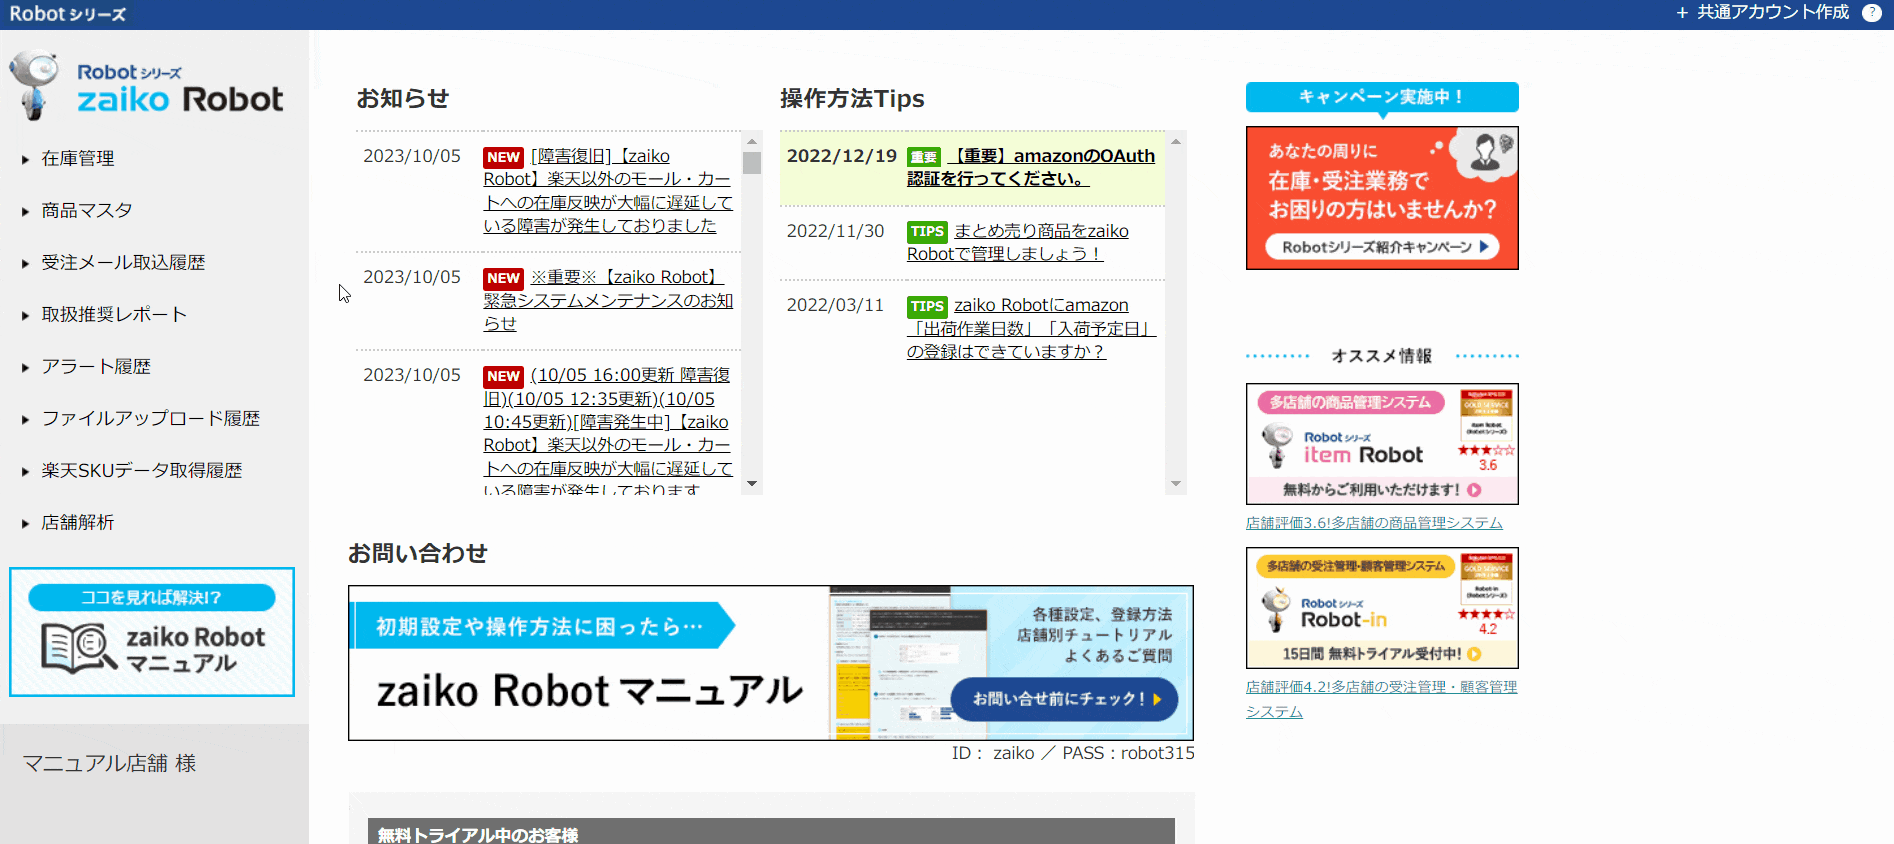Click the Robotシリーズ紹介キャンペーン button
Screen dimensions: 1894x844
pos(1383,247)
